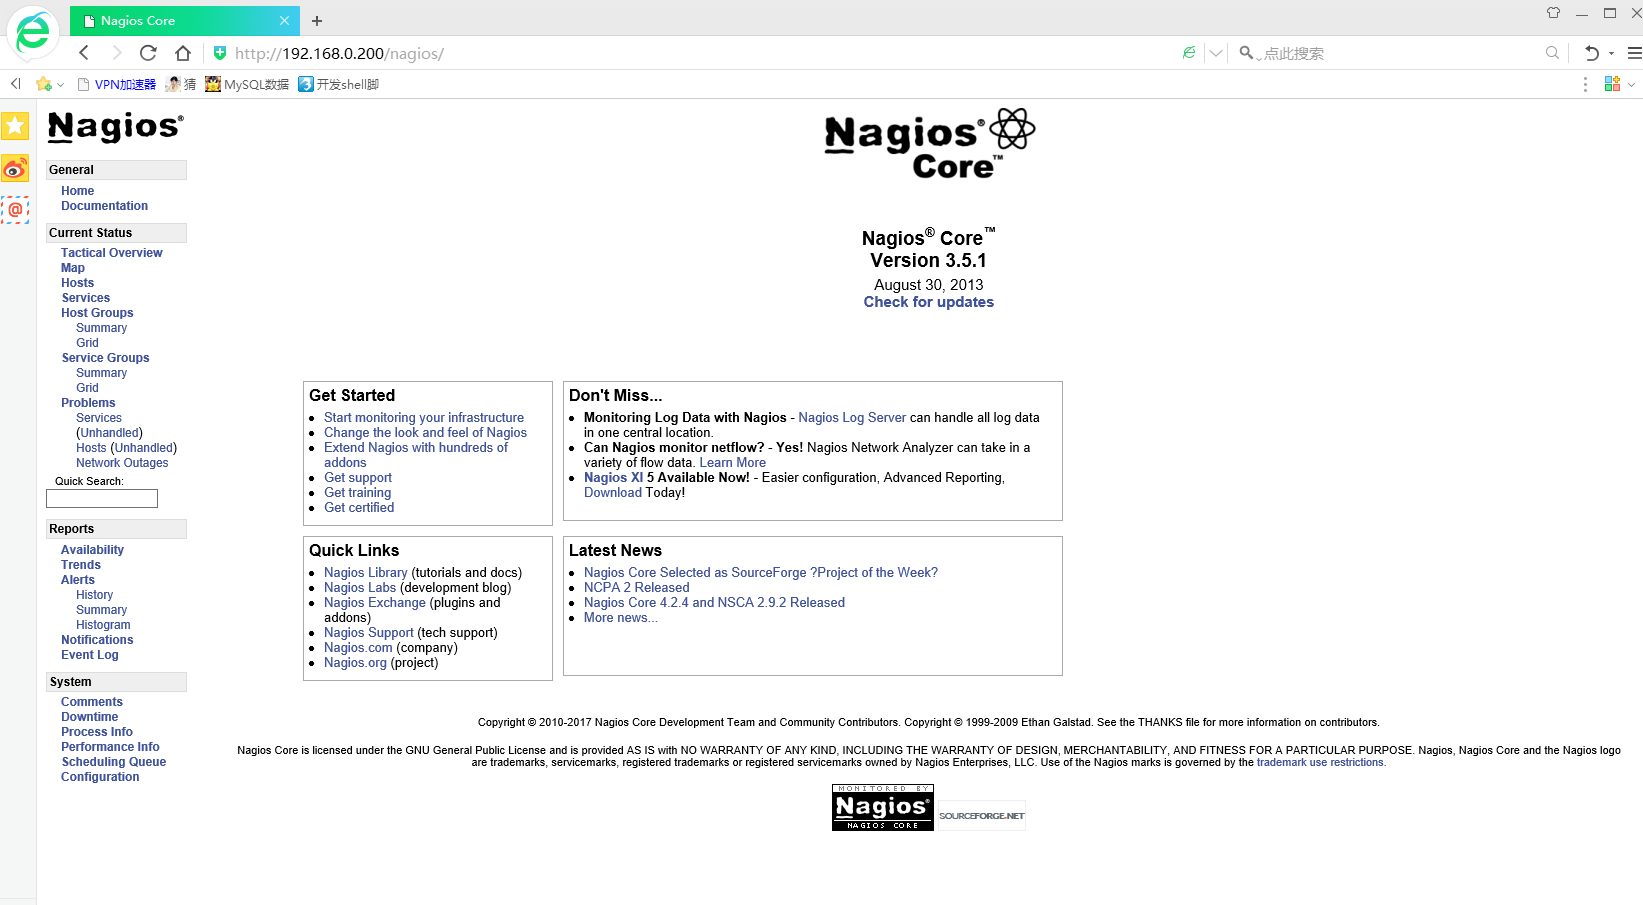Open the Problems page
This screenshot has width=1643, height=905.
click(88, 403)
